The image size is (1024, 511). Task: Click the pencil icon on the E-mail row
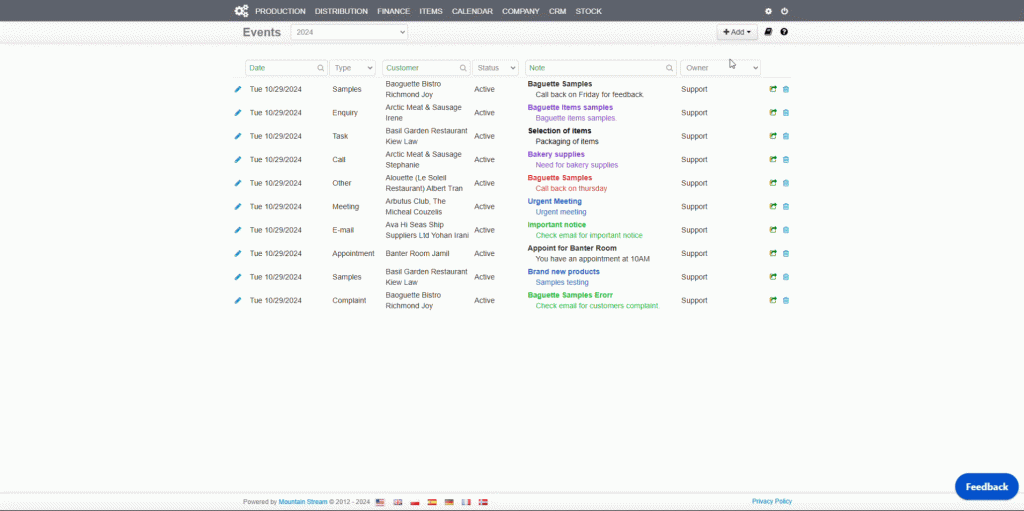238,230
